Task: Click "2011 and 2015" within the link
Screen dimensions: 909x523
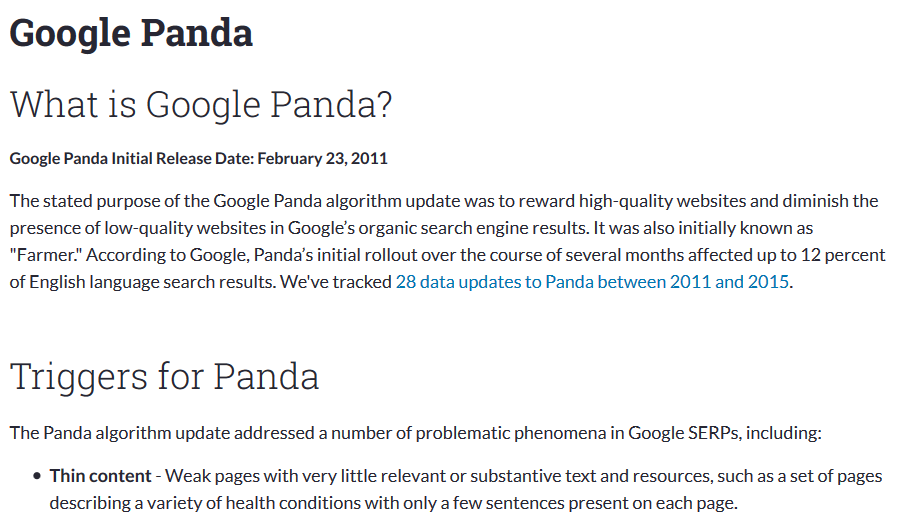Action: pos(729,282)
